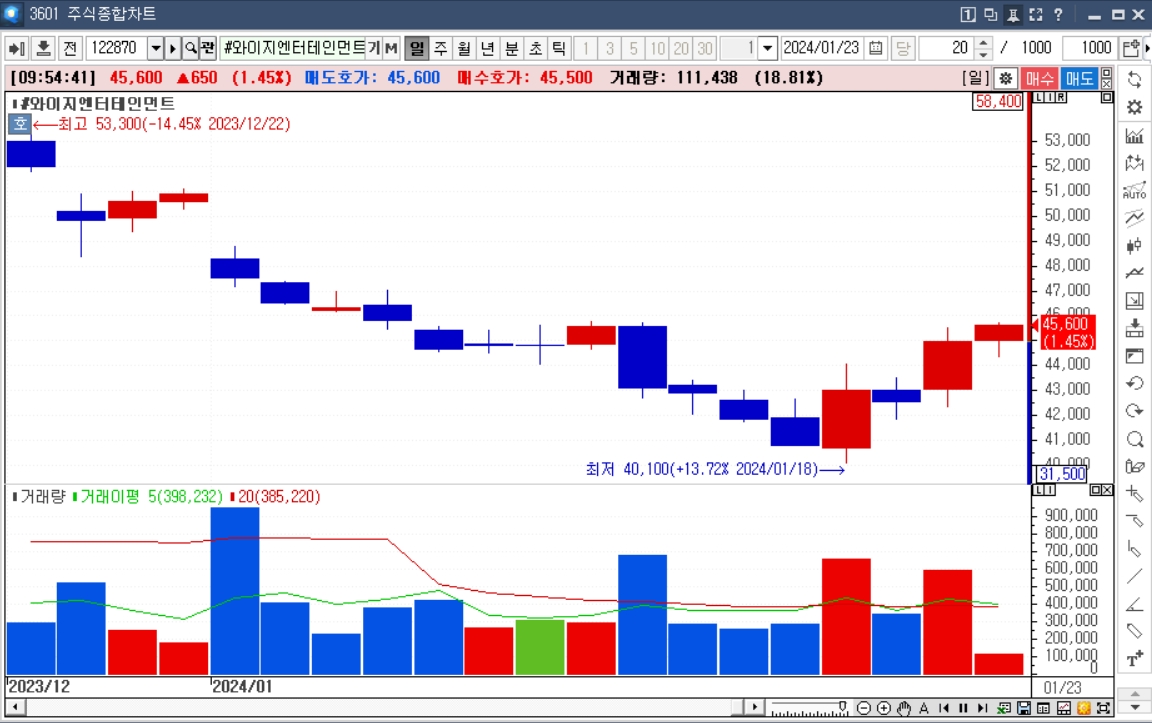The height and width of the screenshot is (723, 1152).
Task: Click the 초 (second) period button
Action: click(536, 48)
